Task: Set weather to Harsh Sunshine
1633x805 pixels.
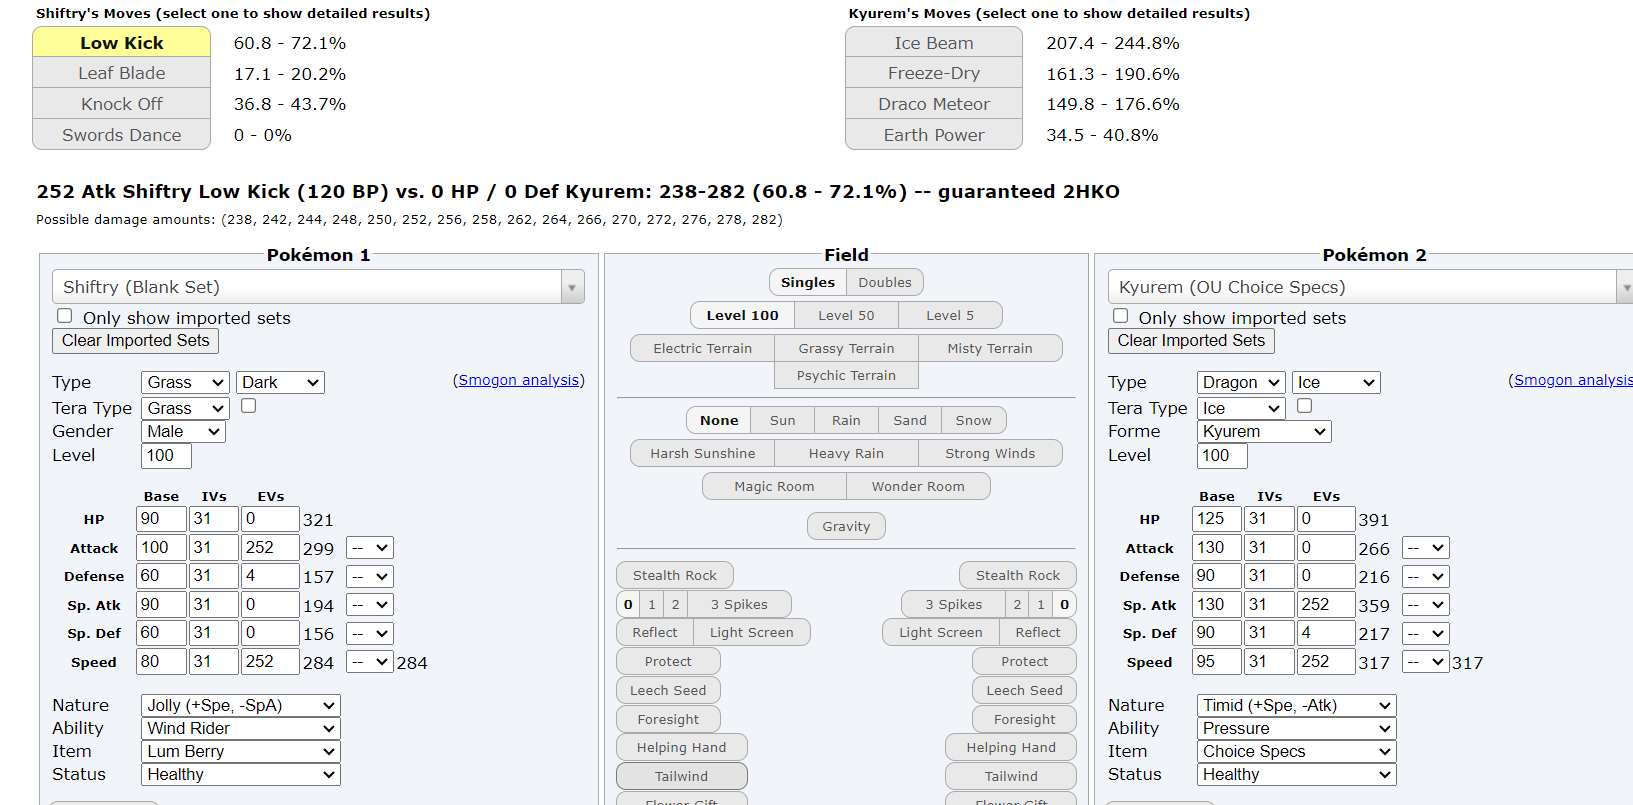Action: pos(702,453)
